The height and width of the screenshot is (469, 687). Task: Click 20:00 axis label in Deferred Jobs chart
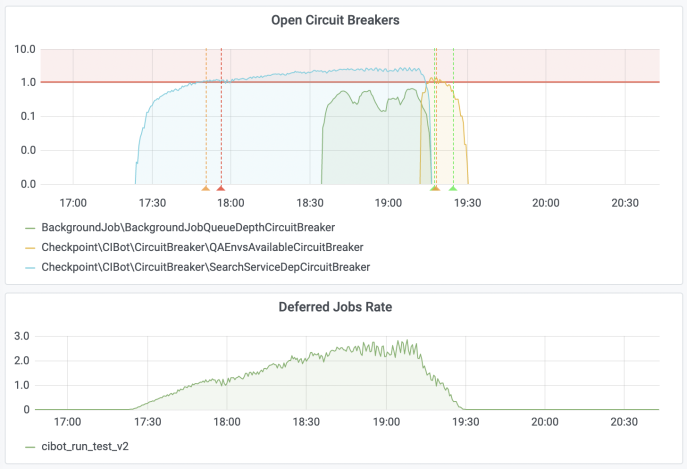[x=545, y=422]
